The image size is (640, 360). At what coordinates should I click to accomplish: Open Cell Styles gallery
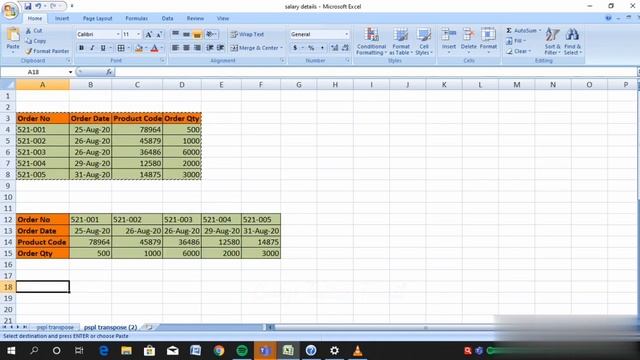coord(424,41)
